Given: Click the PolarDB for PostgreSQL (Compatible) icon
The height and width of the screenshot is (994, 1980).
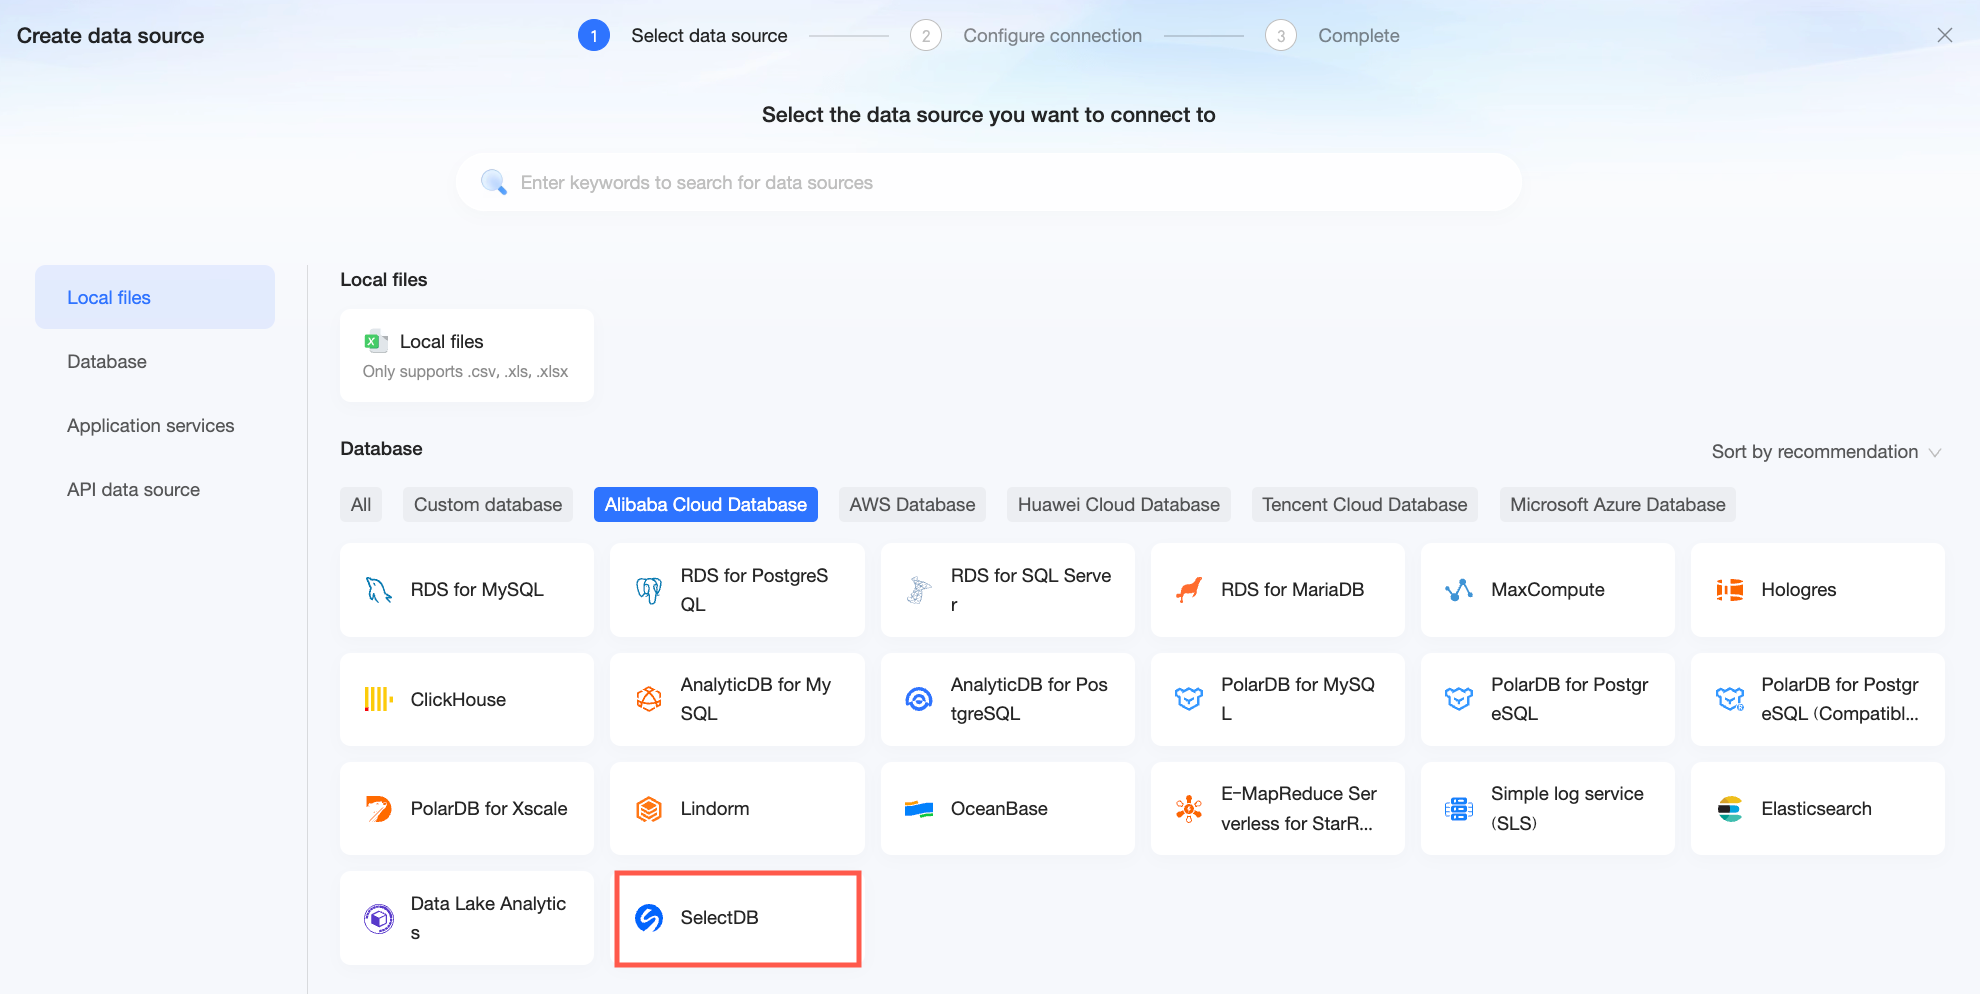Looking at the screenshot, I should coord(1729,699).
